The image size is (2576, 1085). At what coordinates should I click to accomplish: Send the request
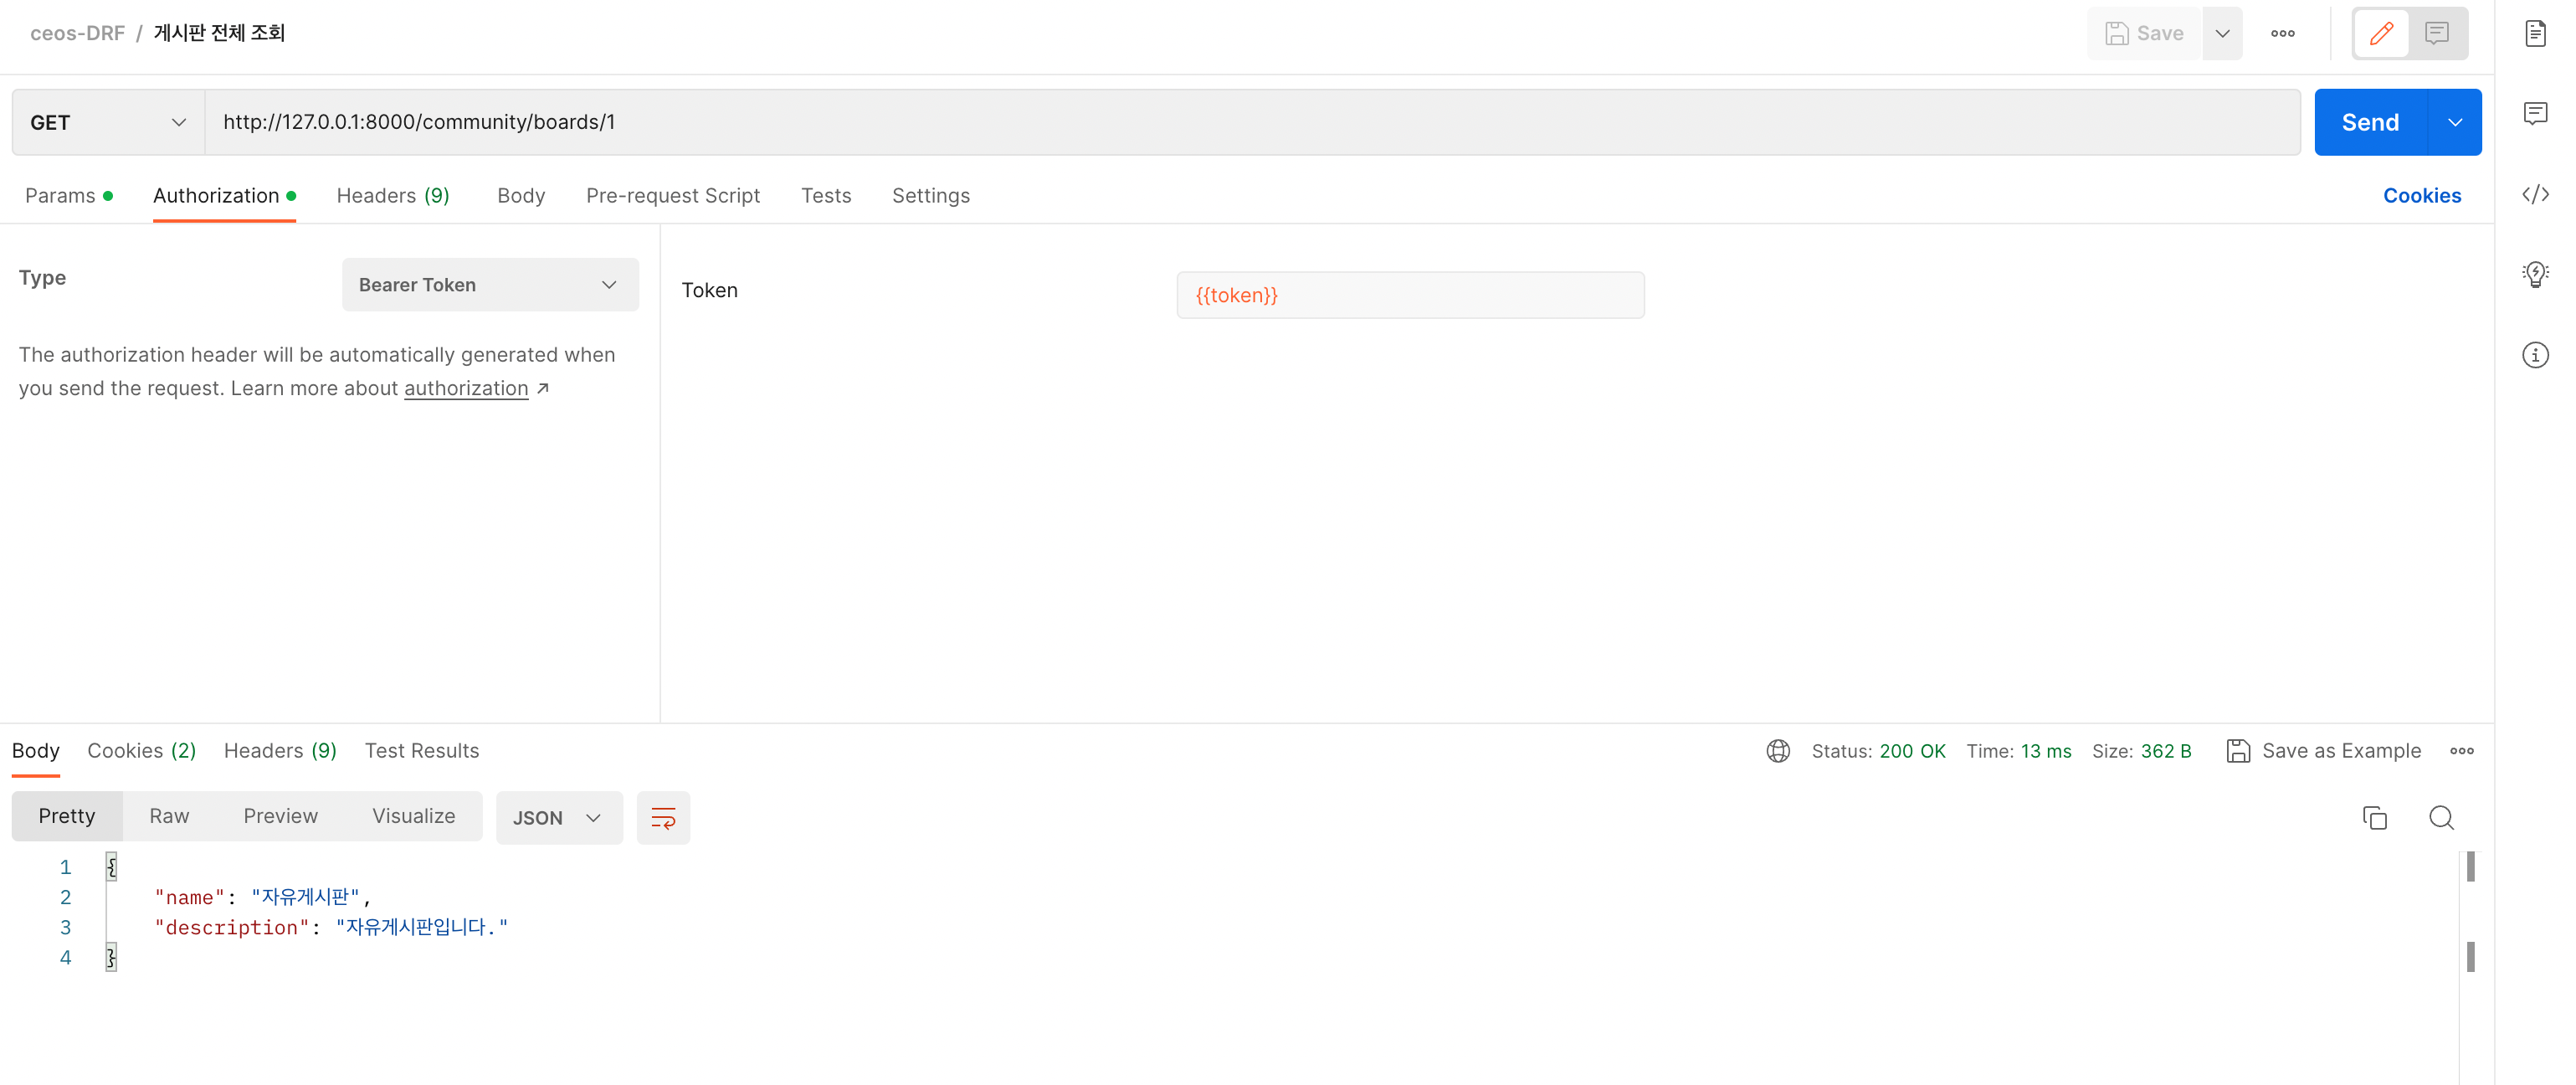(x=2370, y=122)
